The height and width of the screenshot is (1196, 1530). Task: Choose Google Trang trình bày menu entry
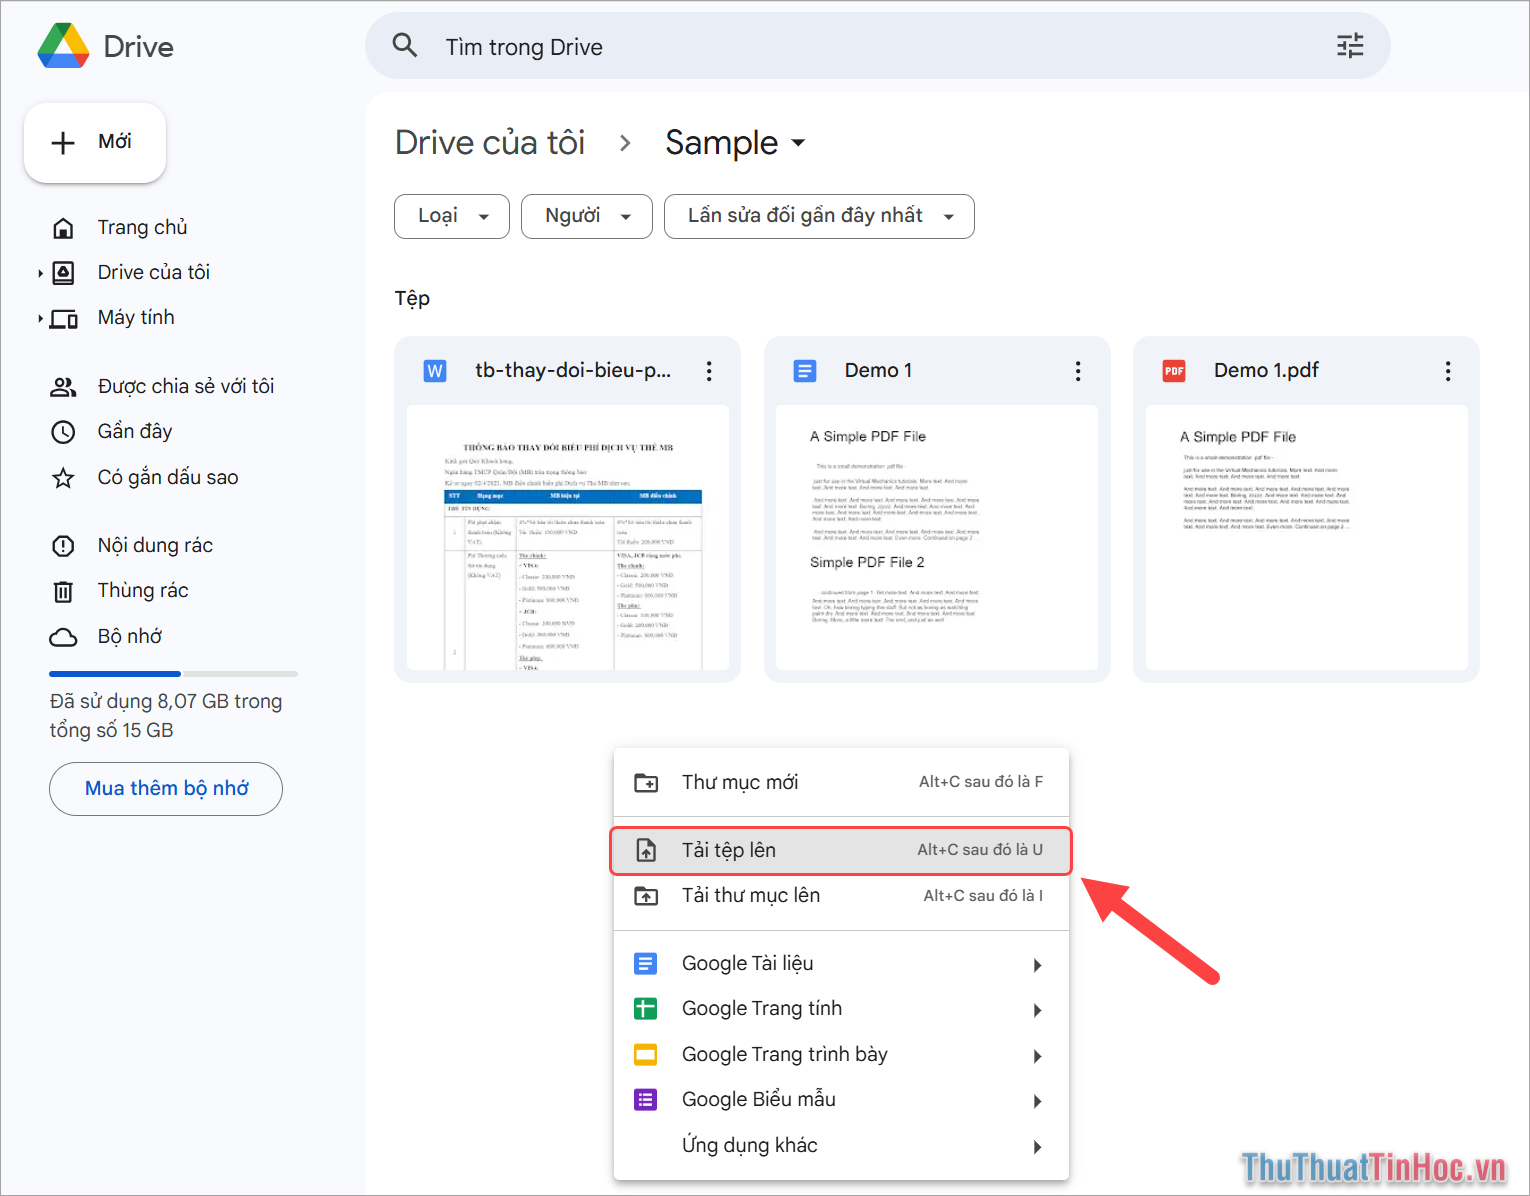[x=841, y=1055]
